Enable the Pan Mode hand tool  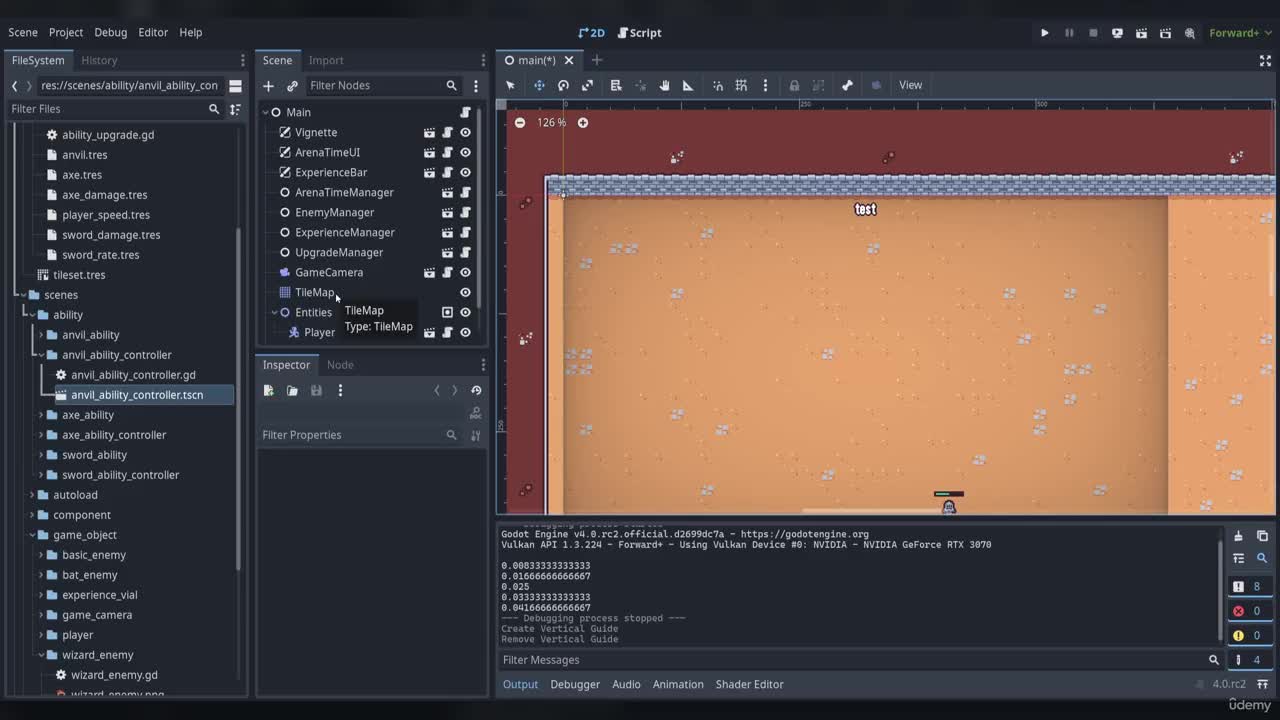pos(664,85)
